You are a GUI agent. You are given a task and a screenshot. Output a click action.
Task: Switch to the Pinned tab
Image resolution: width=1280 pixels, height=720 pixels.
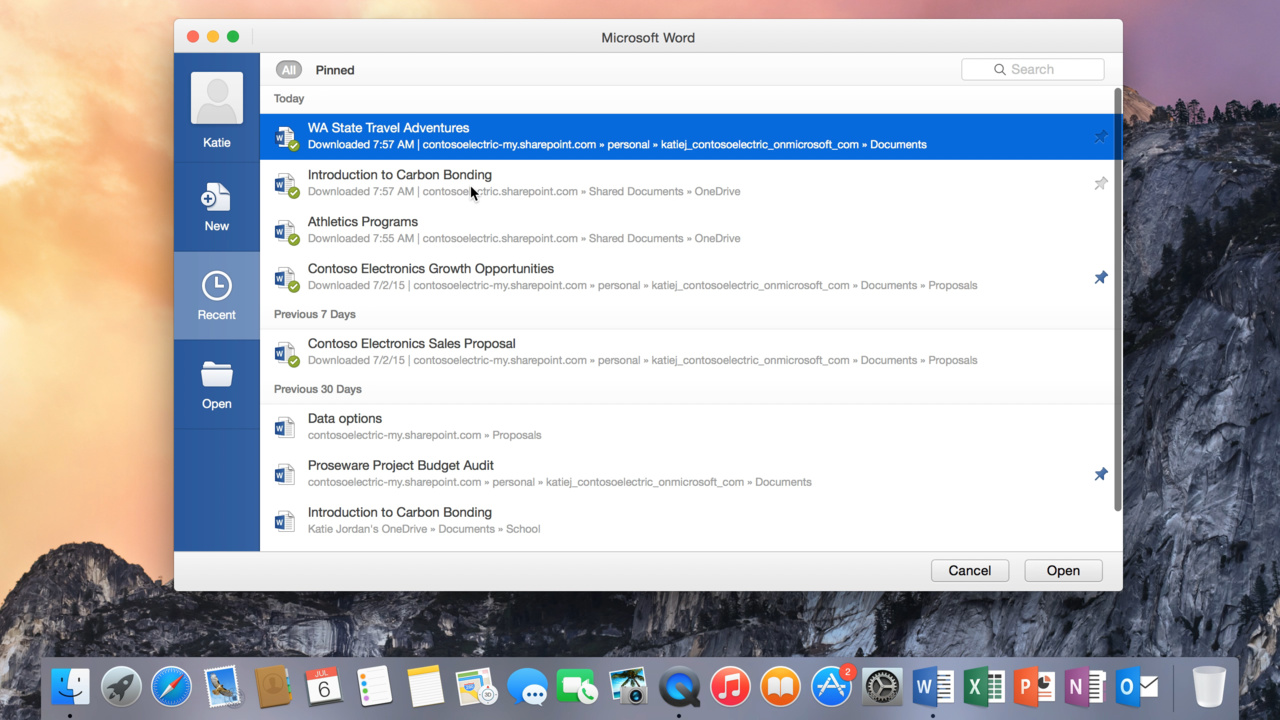tap(335, 70)
